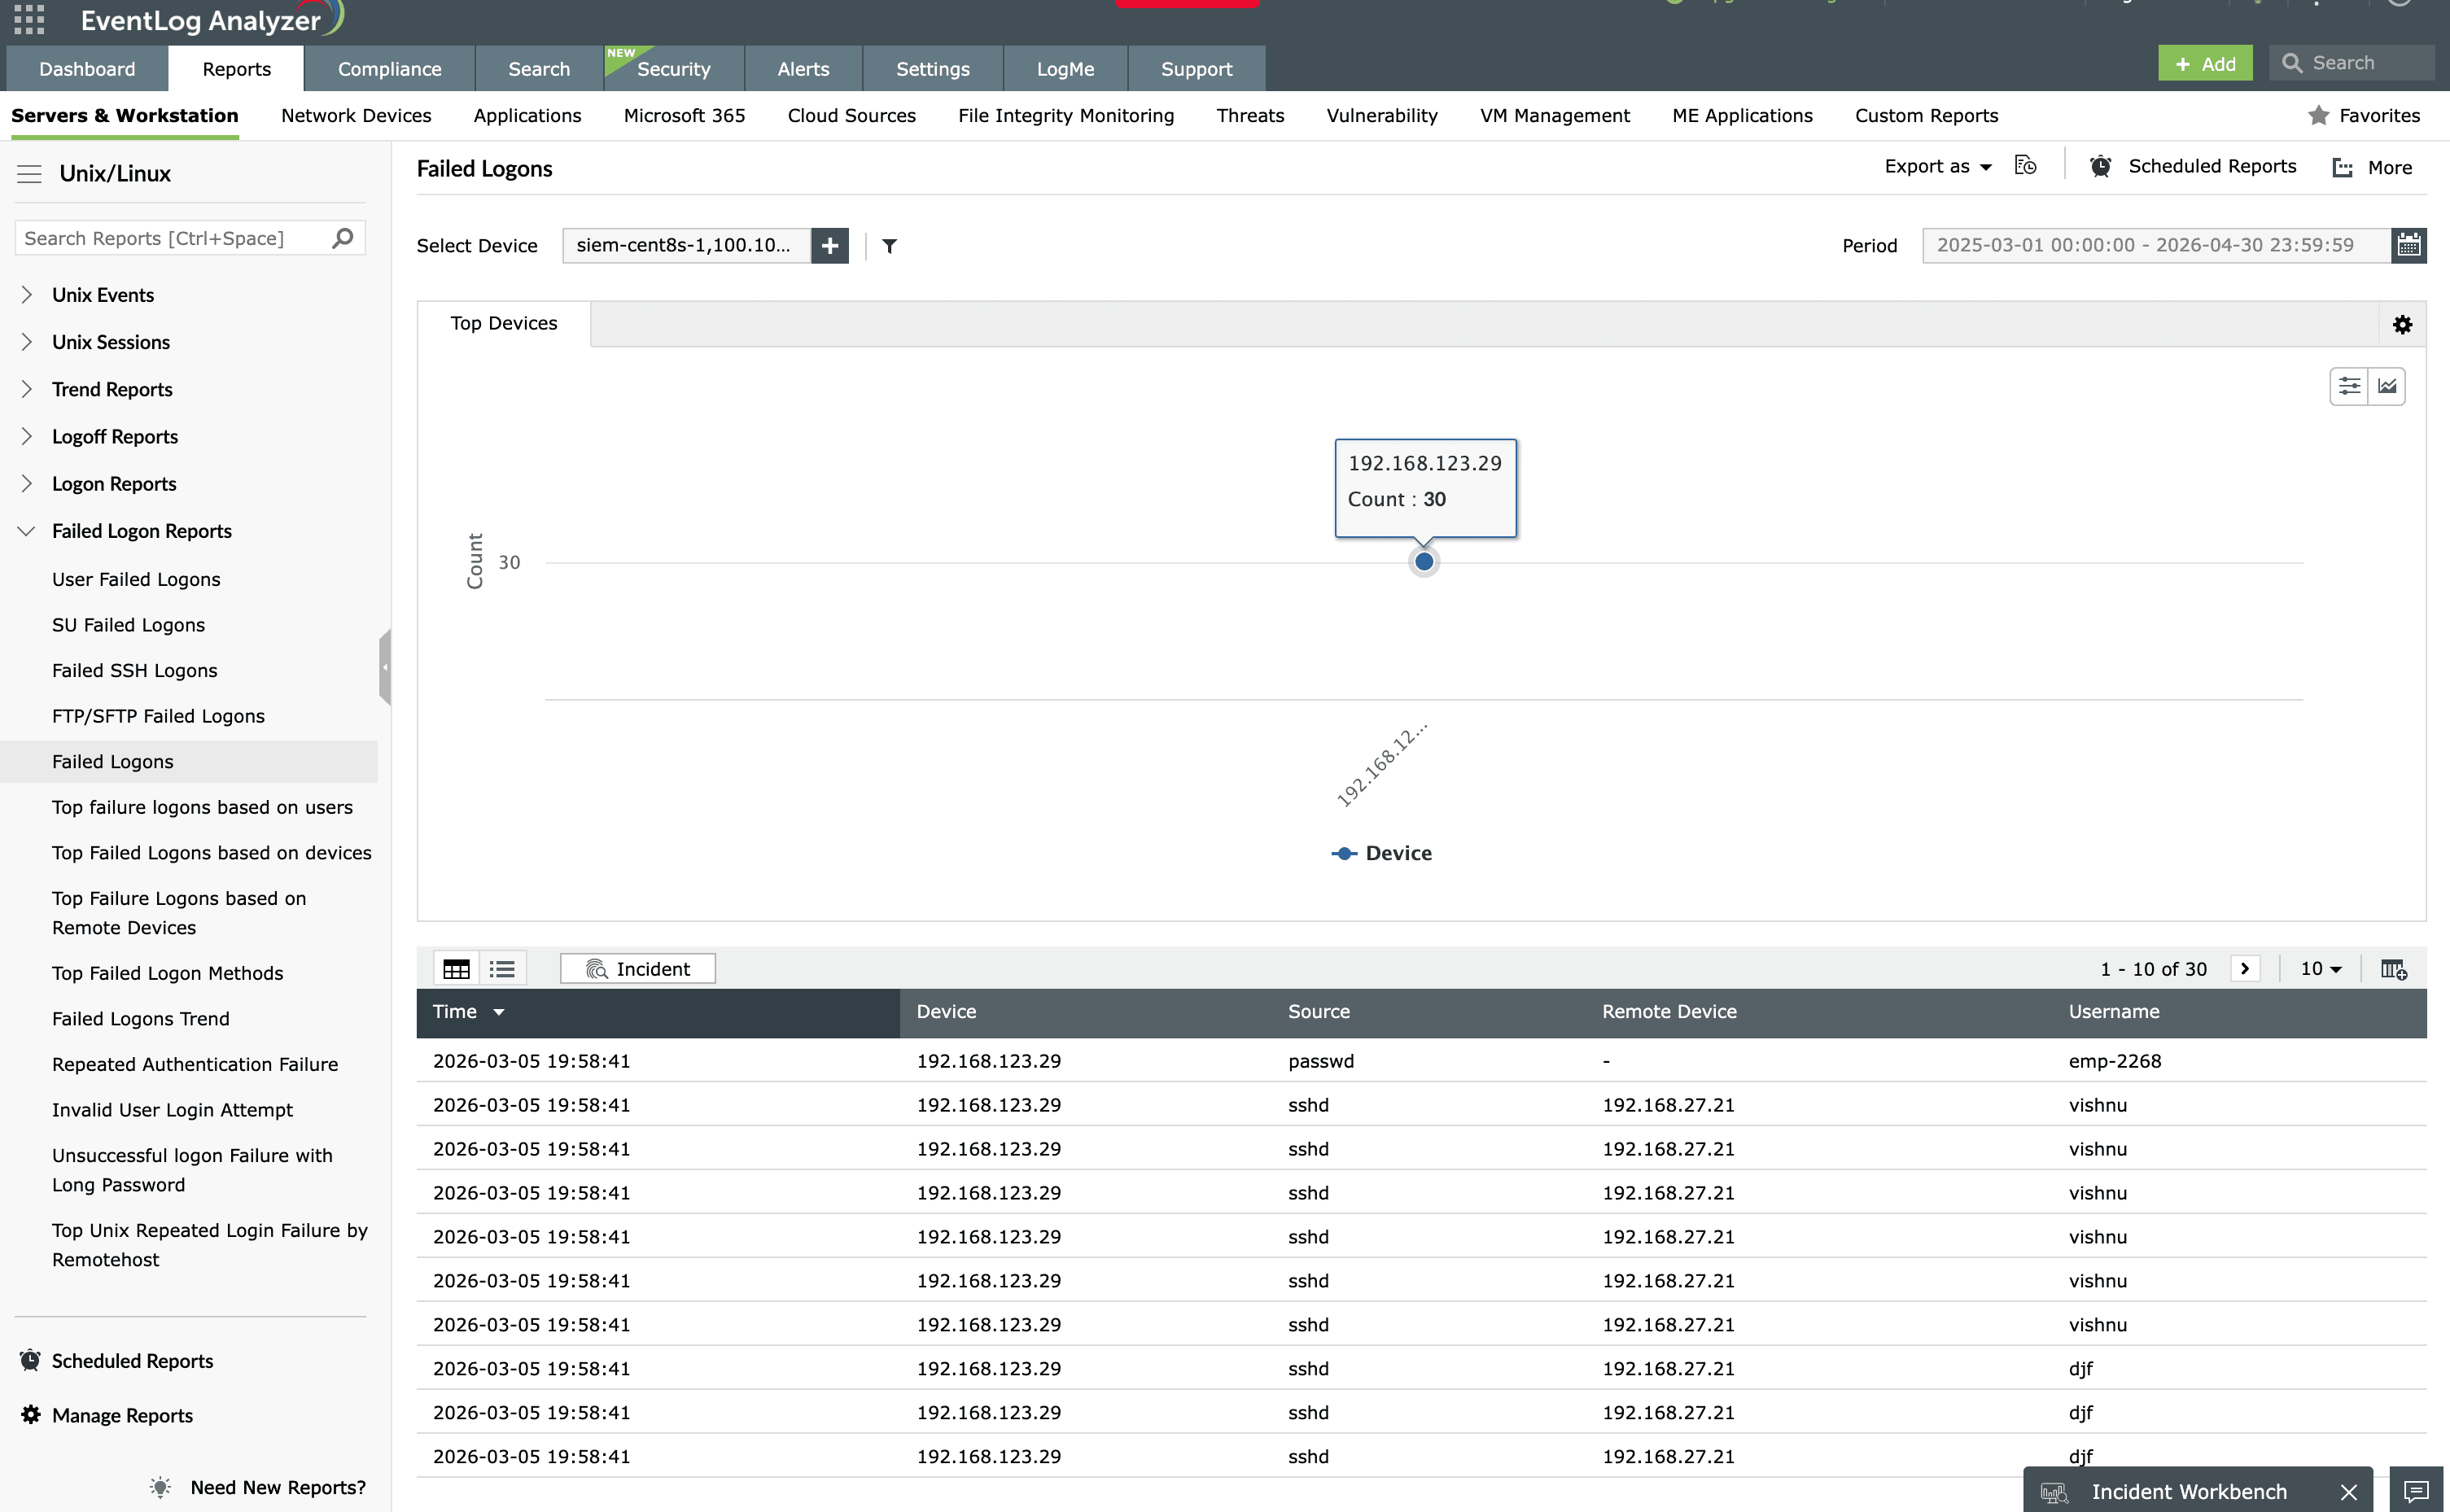
Task: Click the top-right Search box
Action: pos(2352,63)
